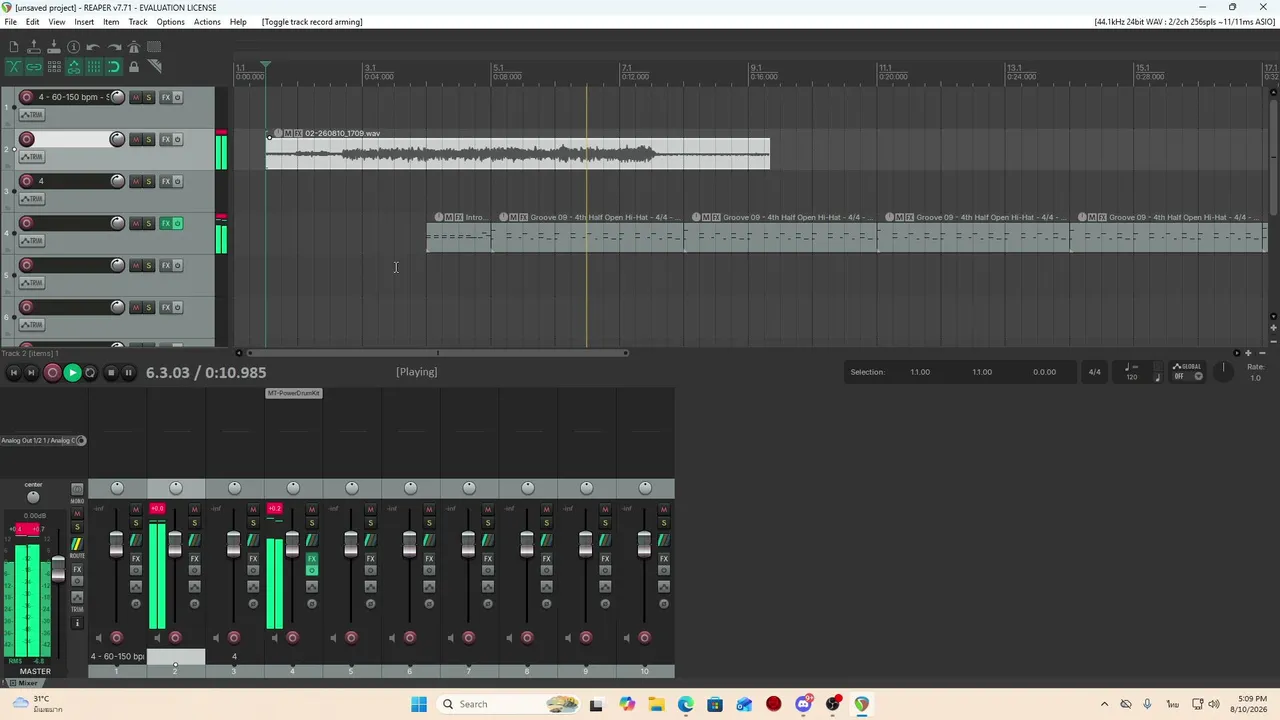1280x720 pixels.
Task: Open the Edit menu
Action: click(33, 22)
